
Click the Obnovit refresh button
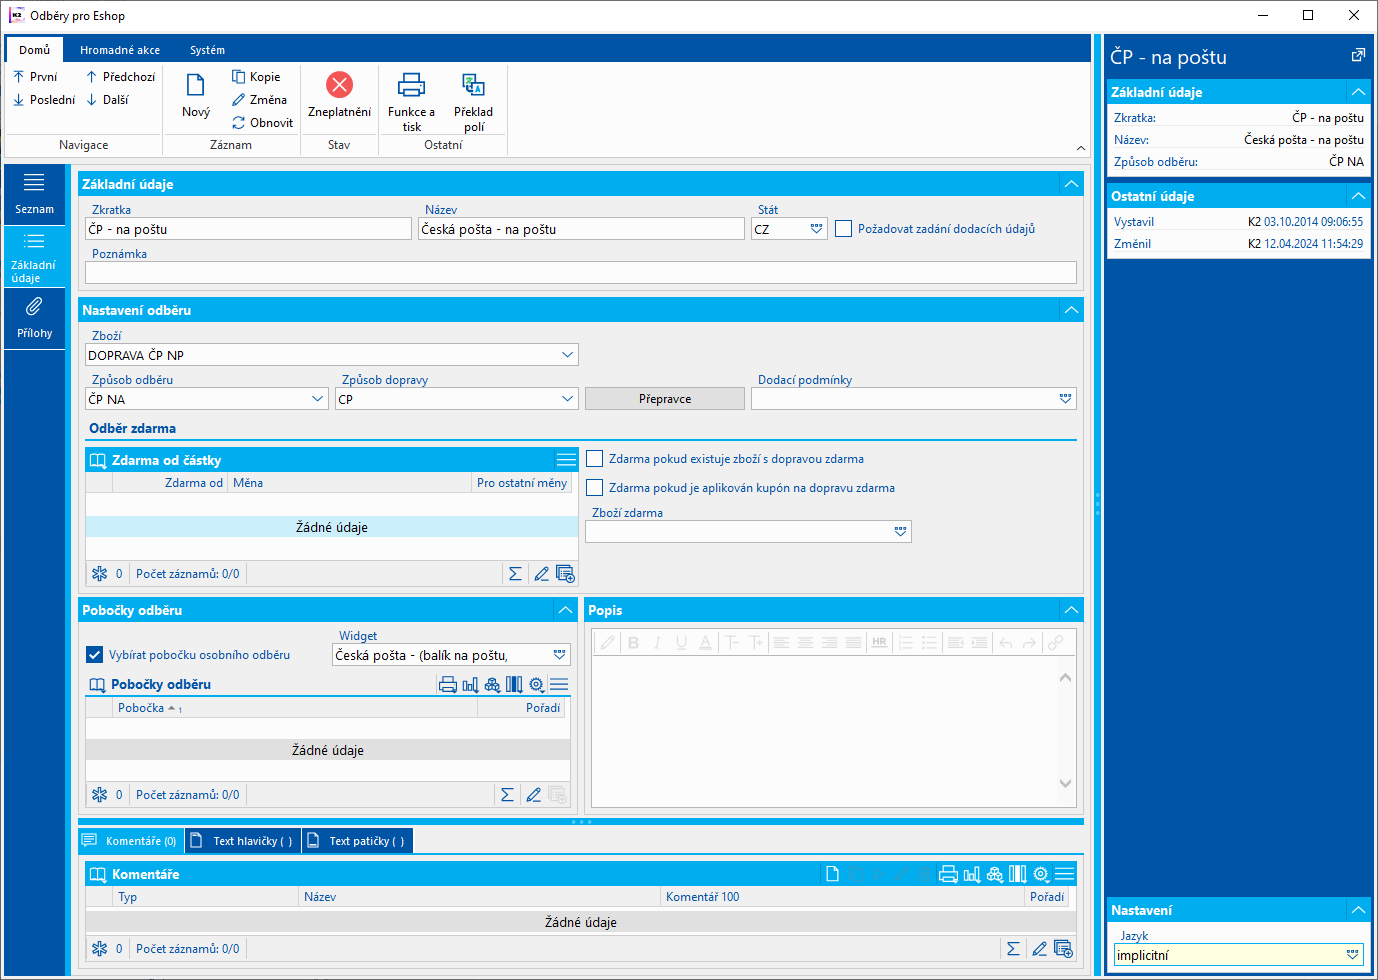coord(263,123)
